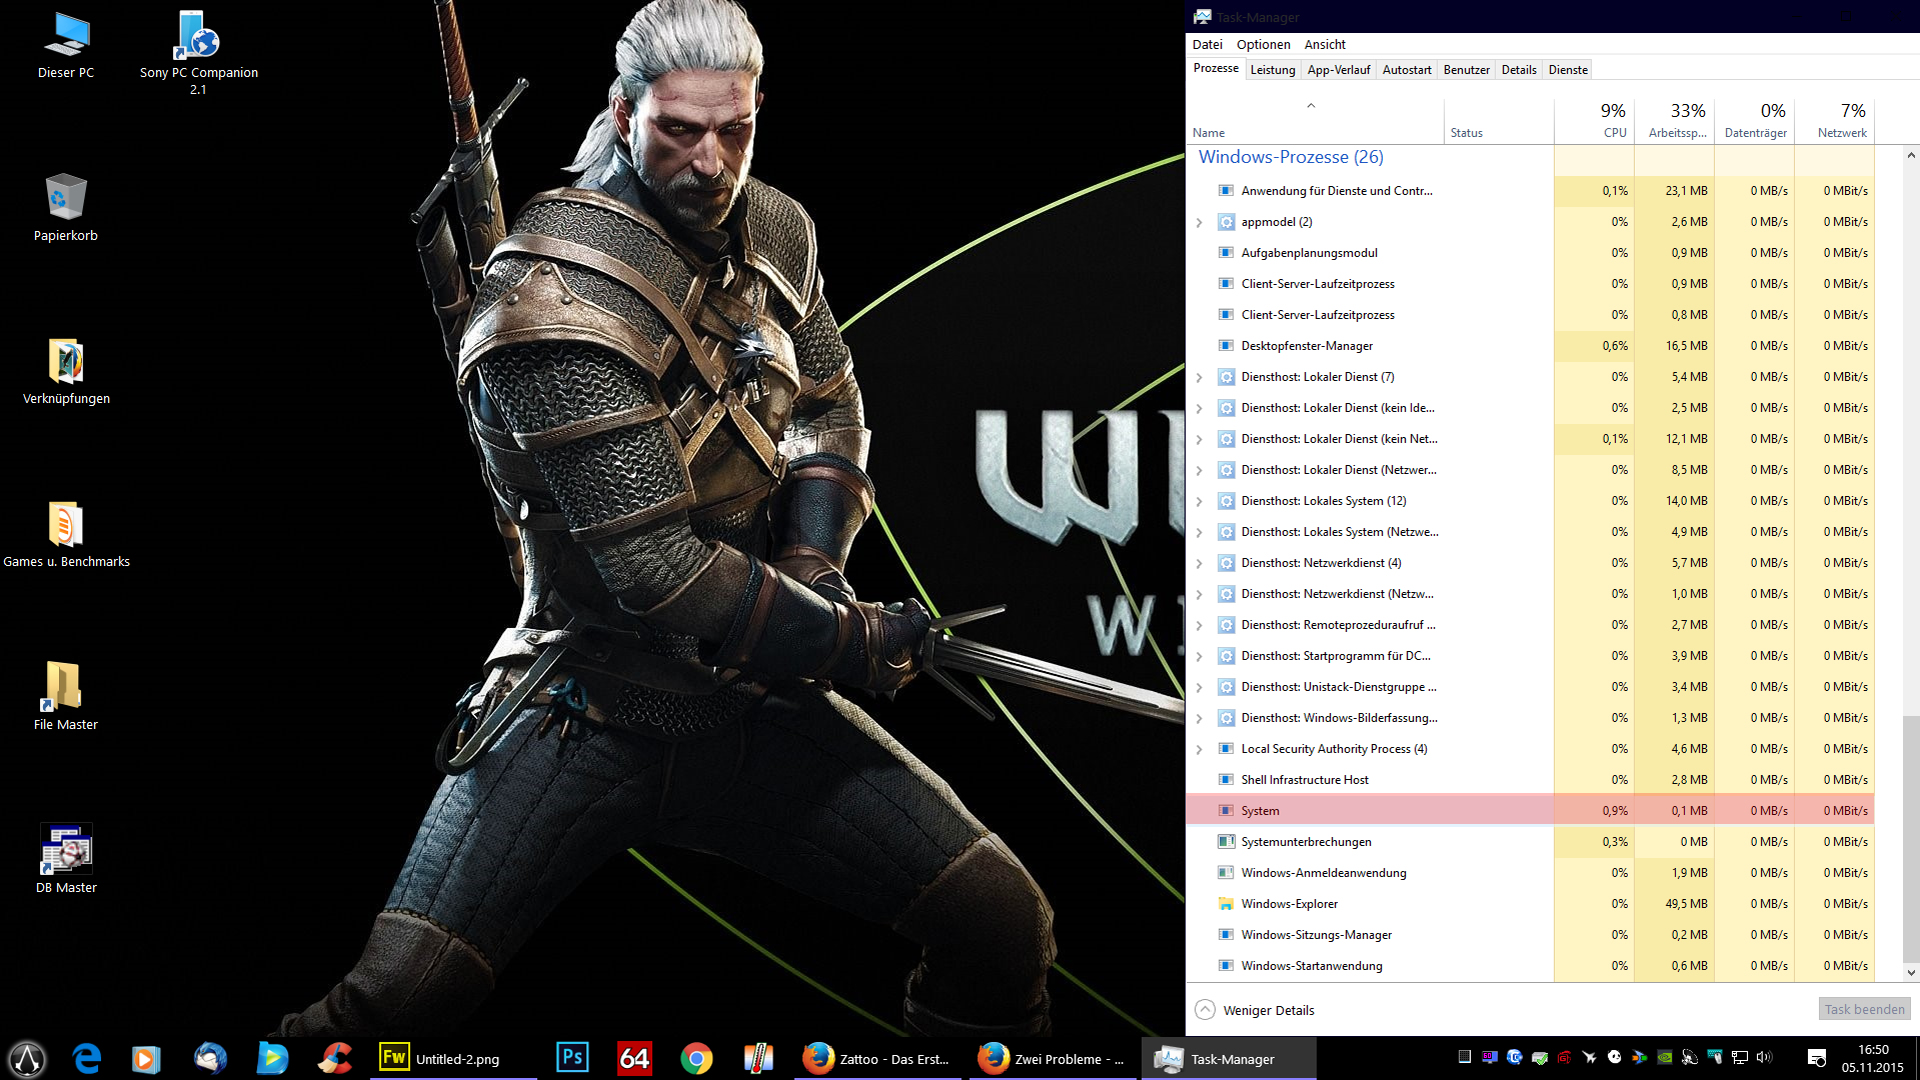This screenshot has width=1920, height=1080.
Task: Launch Google Chrome from the taskbar
Action: pyautogui.click(x=696, y=1058)
